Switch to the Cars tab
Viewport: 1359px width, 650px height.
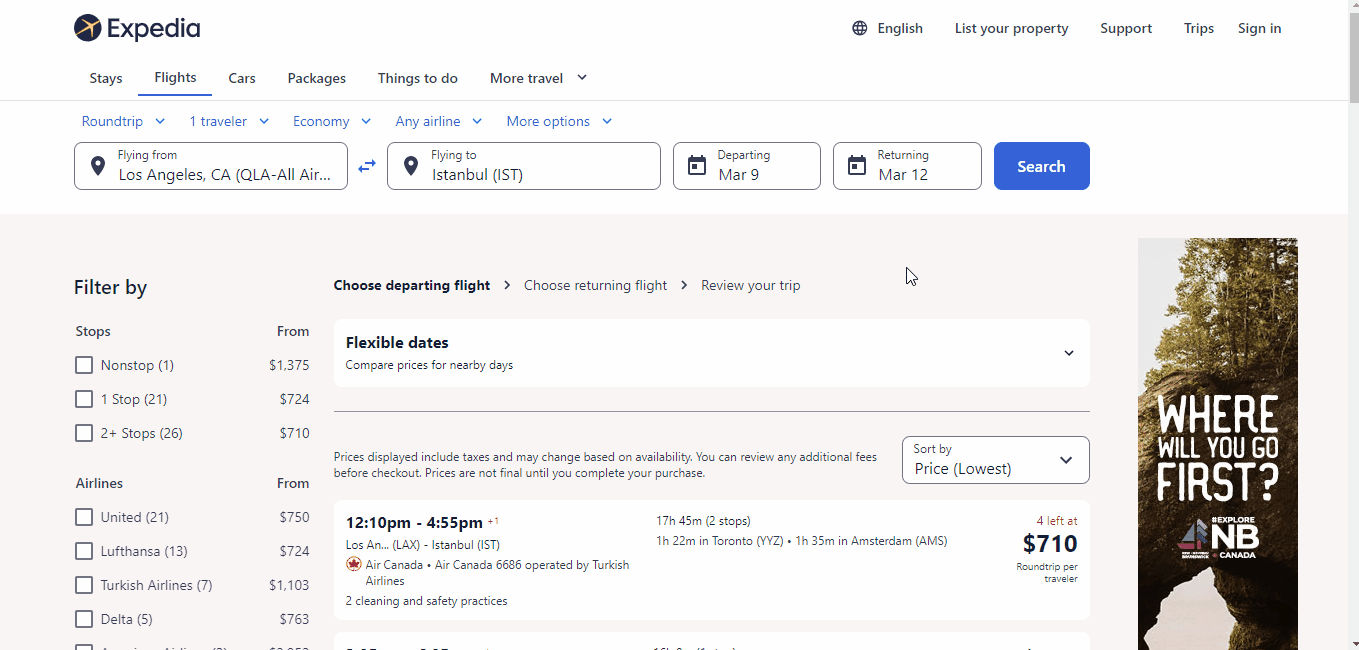pyautogui.click(x=242, y=78)
